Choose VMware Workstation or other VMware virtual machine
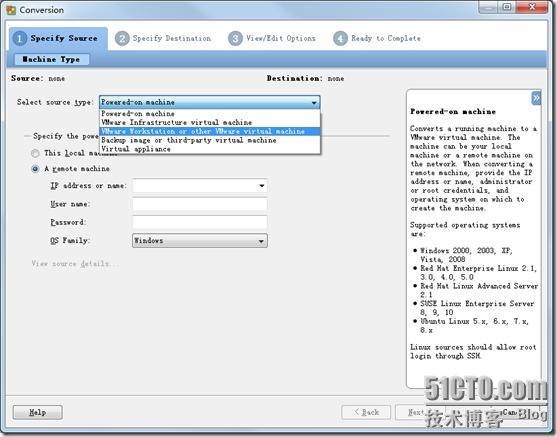Viewport: 557px width, 437px height. pos(210,131)
